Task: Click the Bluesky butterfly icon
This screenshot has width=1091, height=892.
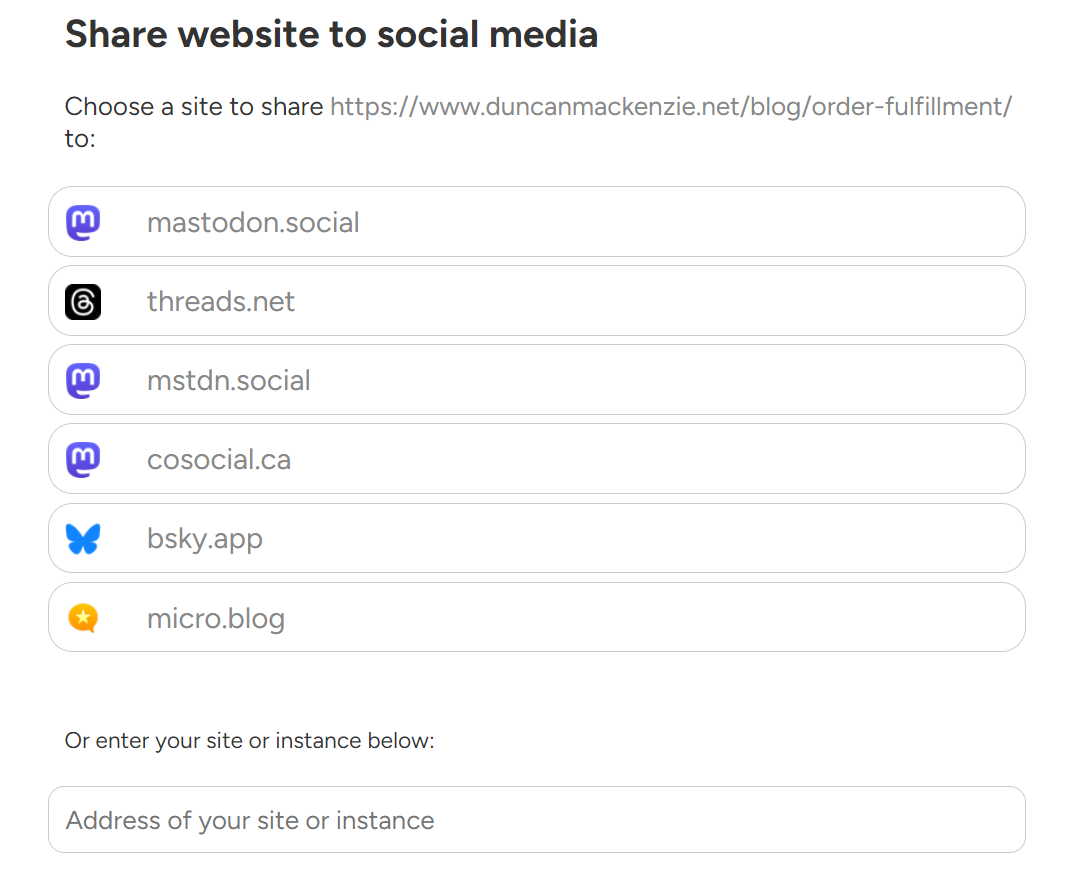Action: pyautogui.click(x=83, y=539)
